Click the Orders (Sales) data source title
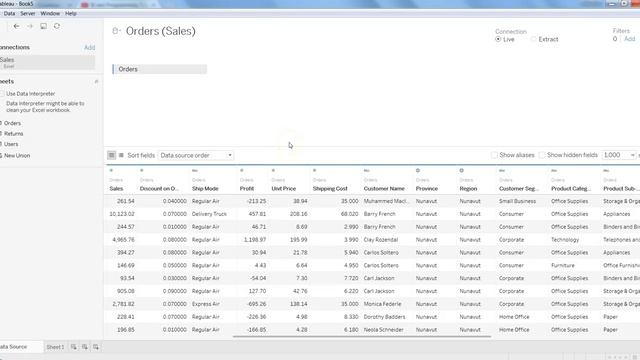Image resolution: width=640 pixels, height=360 pixels. (x=160, y=31)
